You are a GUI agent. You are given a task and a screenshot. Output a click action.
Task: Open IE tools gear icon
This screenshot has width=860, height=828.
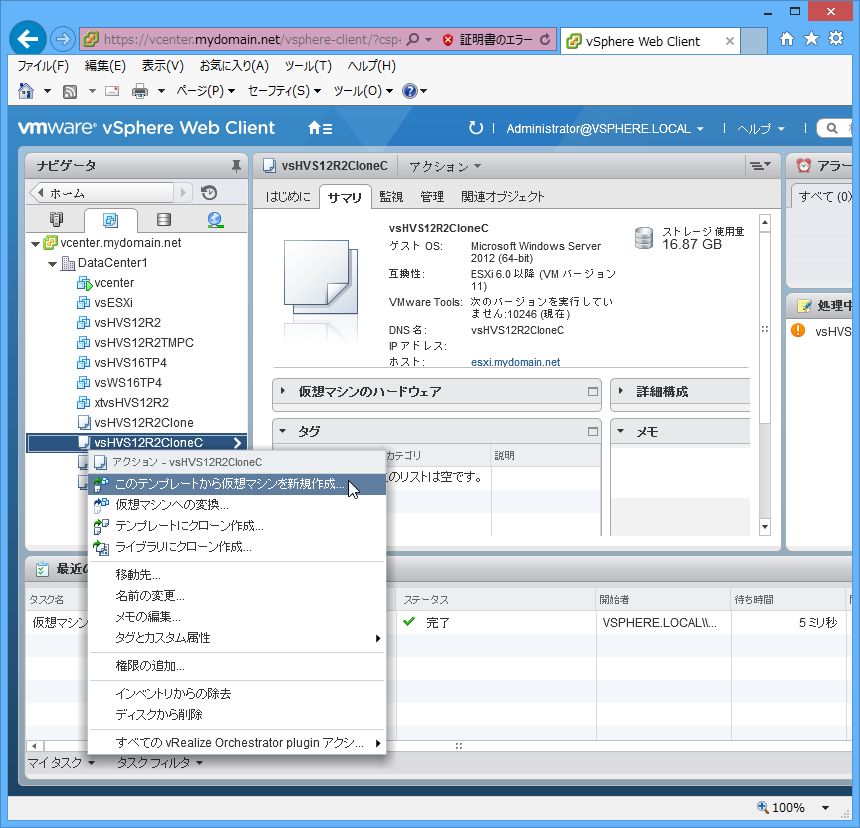coord(836,38)
